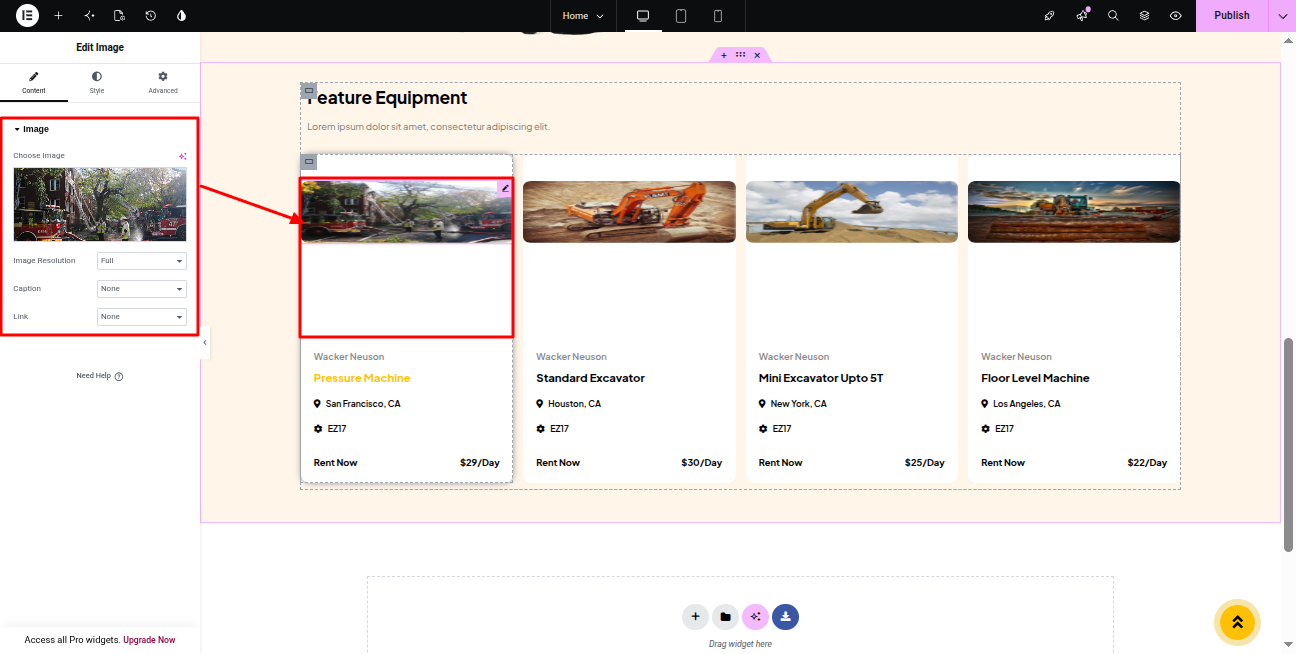
Task: Click the Upgrade Now link
Action: click(x=149, y=640)
